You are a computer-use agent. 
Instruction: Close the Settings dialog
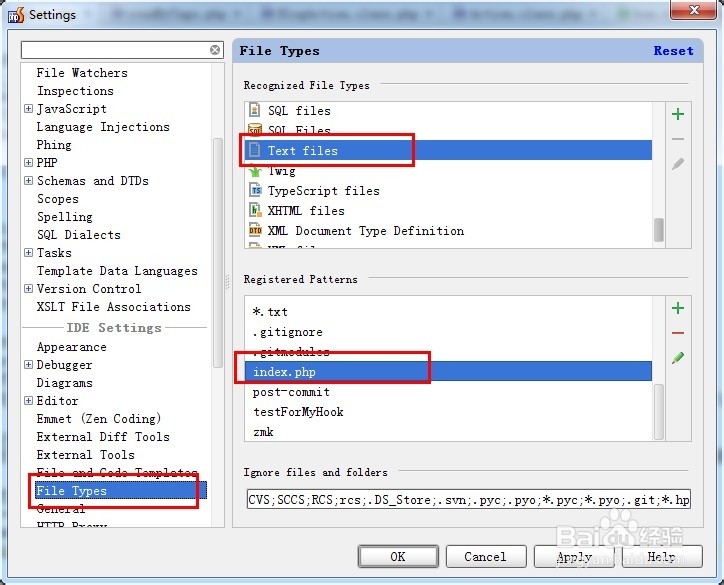pyautogui.click(x=694, y=10)
